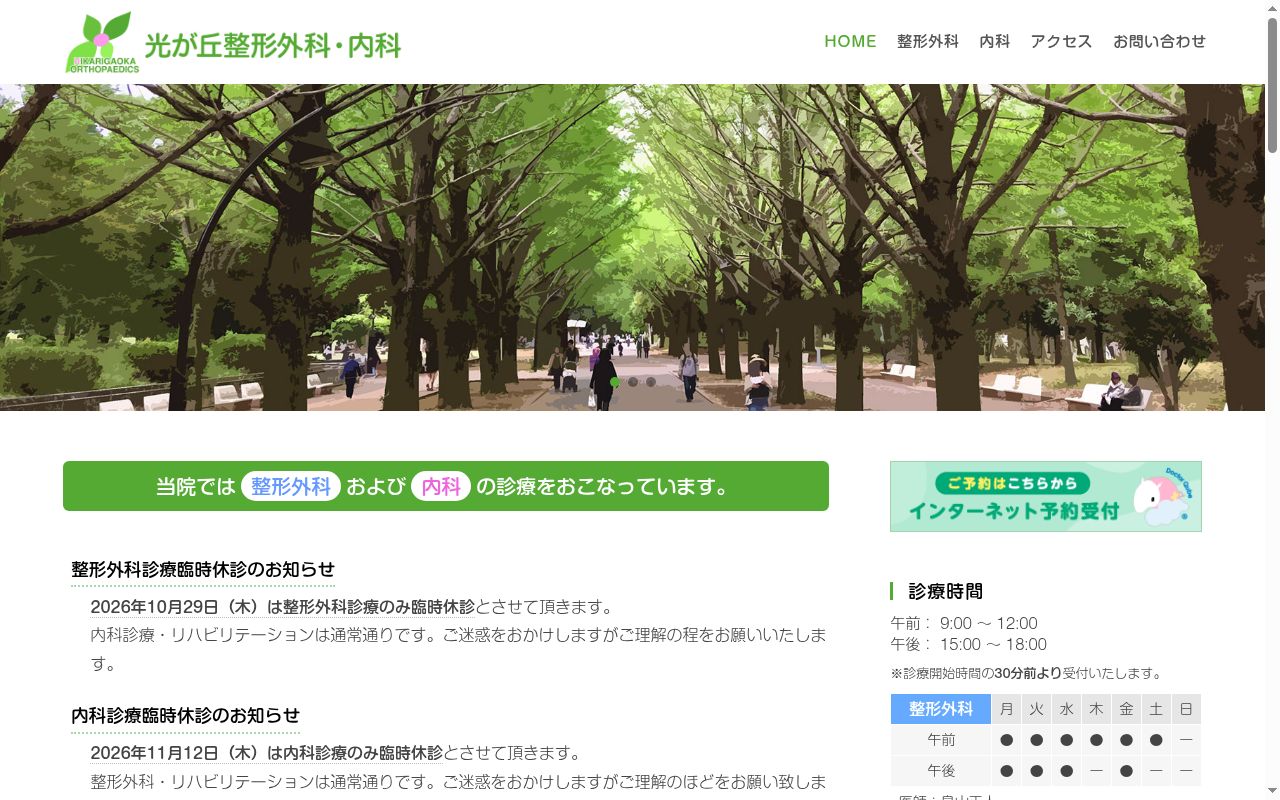Click the blue 整形外科 schedule table header
The width and height of the screenshot is (1280, 800).
(x=941, y=709)
